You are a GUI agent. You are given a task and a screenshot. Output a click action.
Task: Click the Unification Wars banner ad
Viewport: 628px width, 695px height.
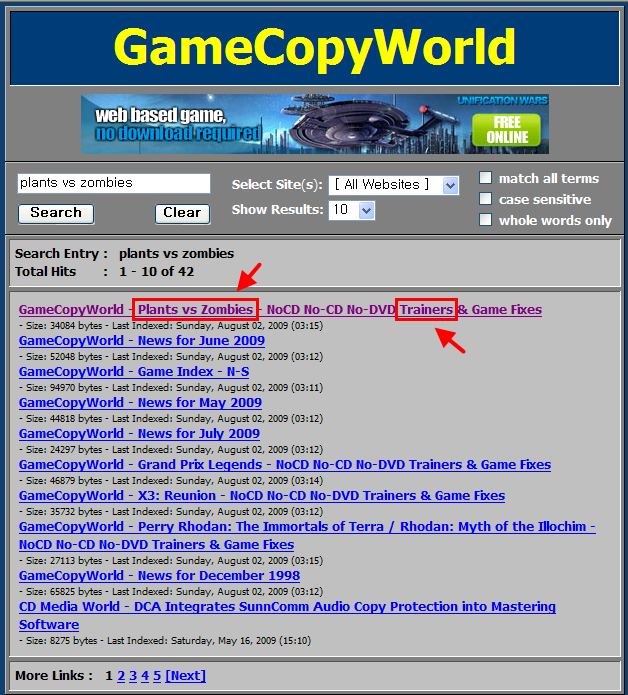pos(315,124)
